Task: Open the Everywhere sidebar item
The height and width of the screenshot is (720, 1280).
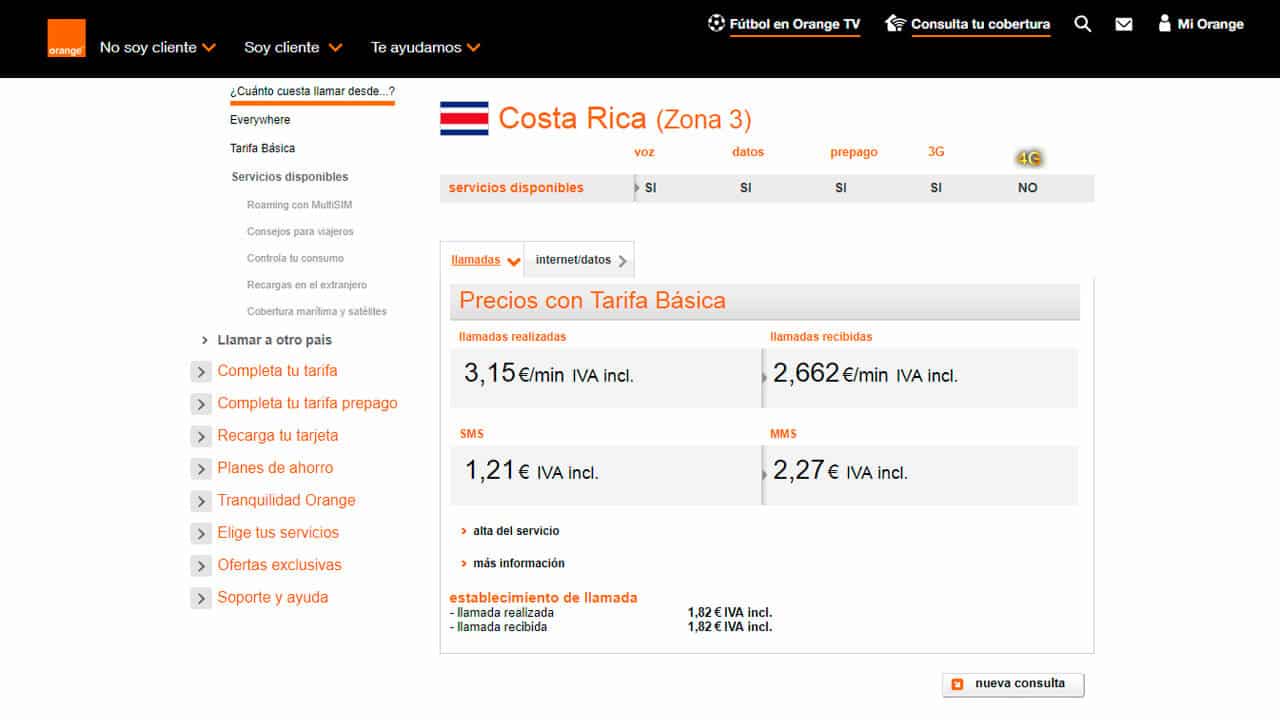Action: pyautogui.click(x=260, y=120)
